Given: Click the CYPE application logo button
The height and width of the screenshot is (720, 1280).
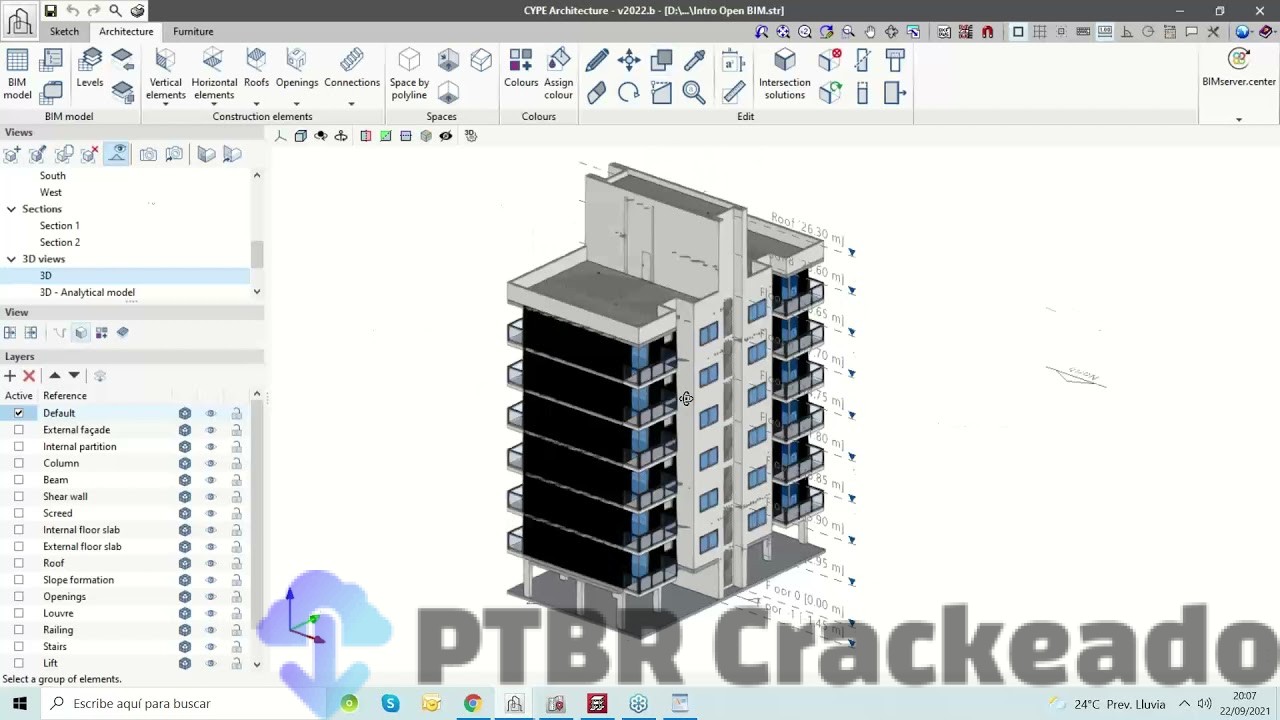Looking at the screenshot, I should coord(19,19).
